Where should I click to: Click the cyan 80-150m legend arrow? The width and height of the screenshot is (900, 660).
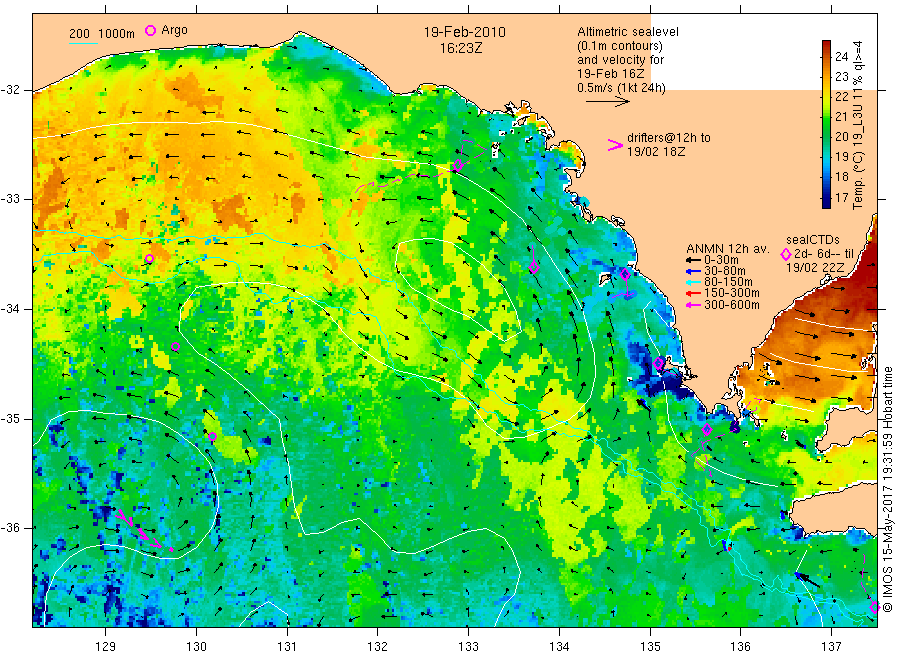(x=693, y=282)
